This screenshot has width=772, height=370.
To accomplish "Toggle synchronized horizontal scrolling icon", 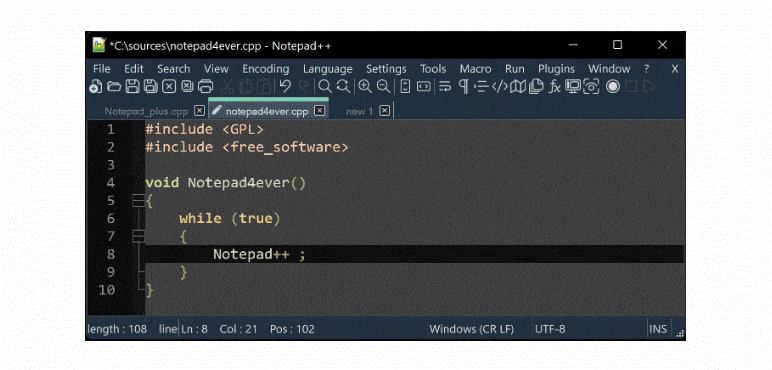I will tap(423, 87).
